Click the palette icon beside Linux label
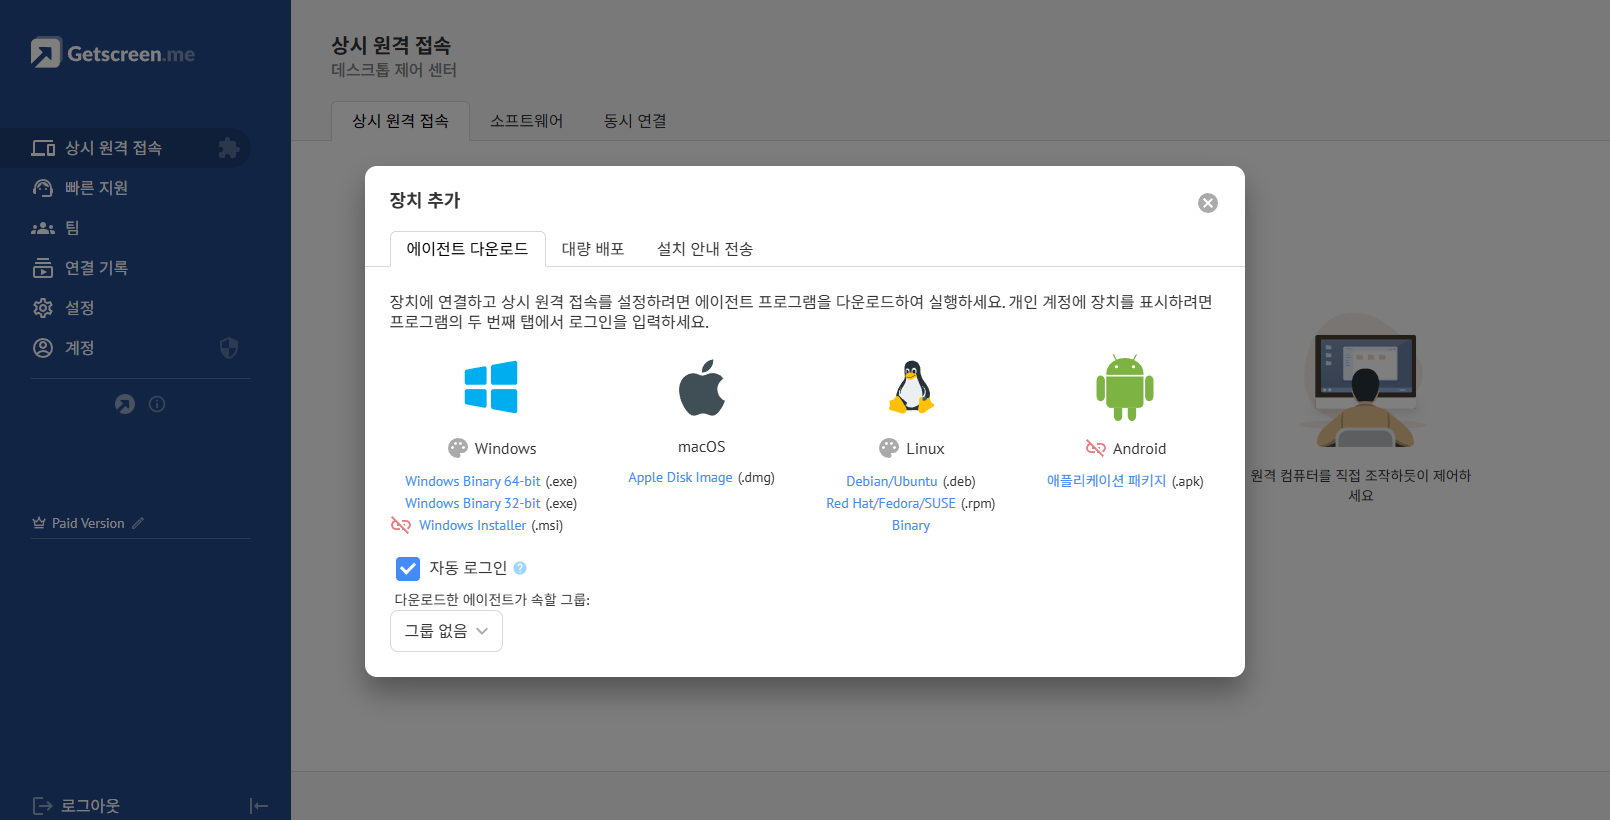The width and height of the screenshot is (1610, 820). pyautogui.click(x=889, y=448)
